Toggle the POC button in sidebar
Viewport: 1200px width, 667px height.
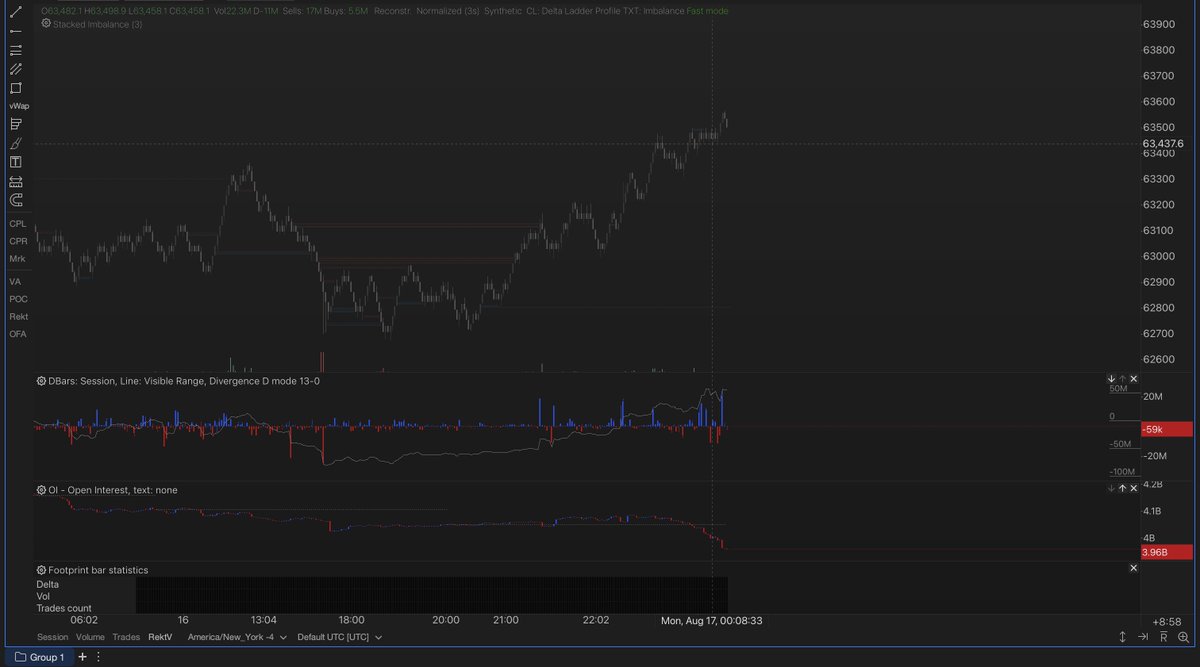[18, 299]
